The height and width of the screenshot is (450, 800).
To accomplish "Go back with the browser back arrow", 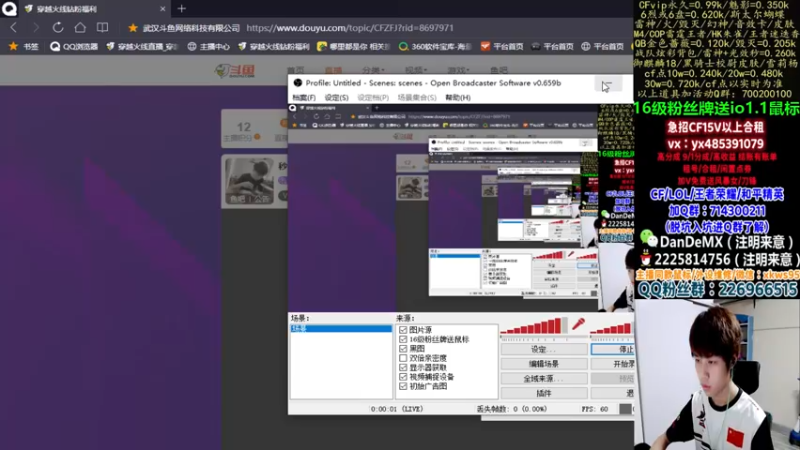I will [x=14, y=28].
